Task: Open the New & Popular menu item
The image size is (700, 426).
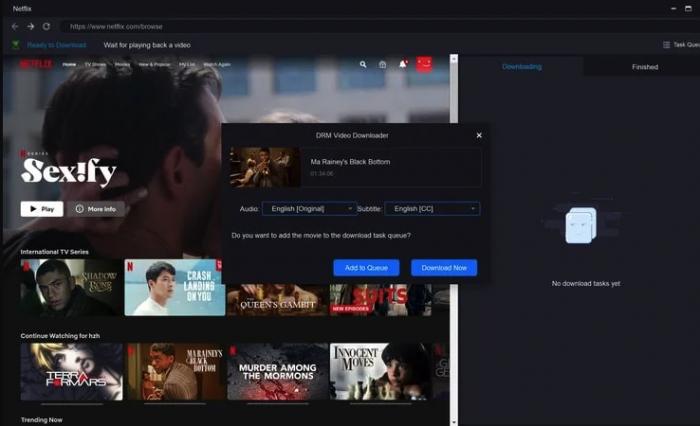Action: [154, 65]
